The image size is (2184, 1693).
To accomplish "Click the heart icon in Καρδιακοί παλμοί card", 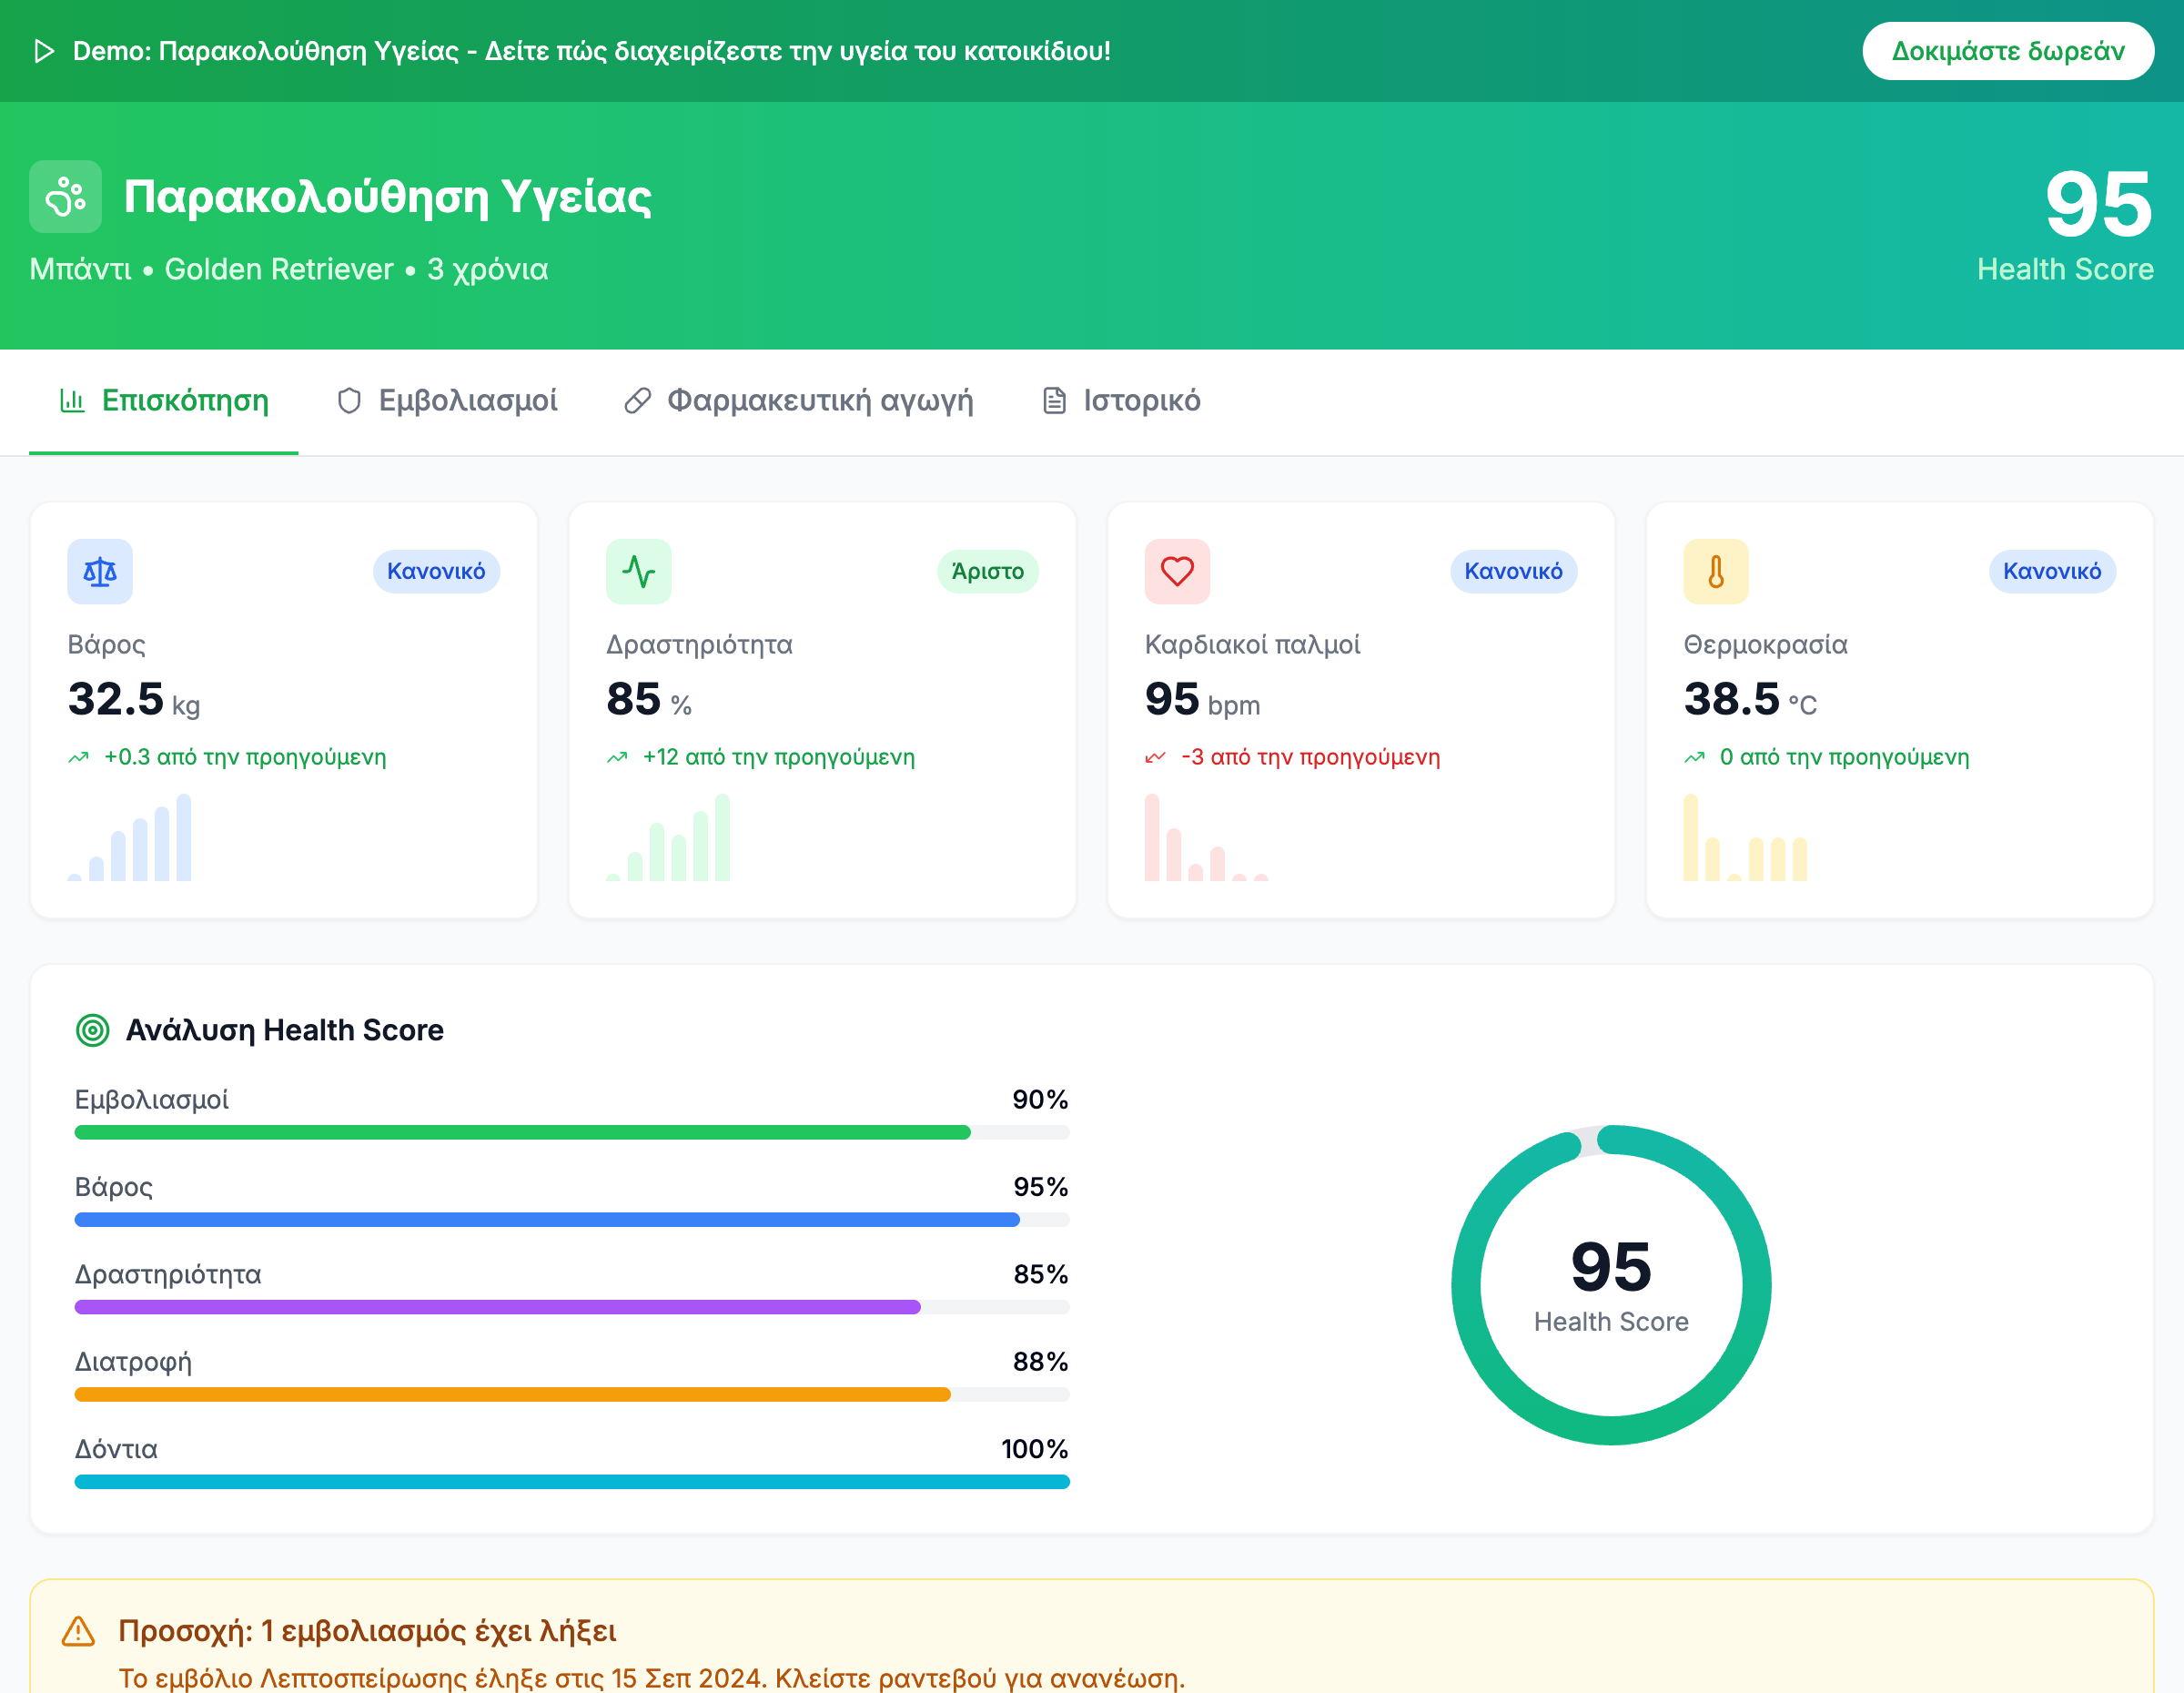I will click(1177, 572).
